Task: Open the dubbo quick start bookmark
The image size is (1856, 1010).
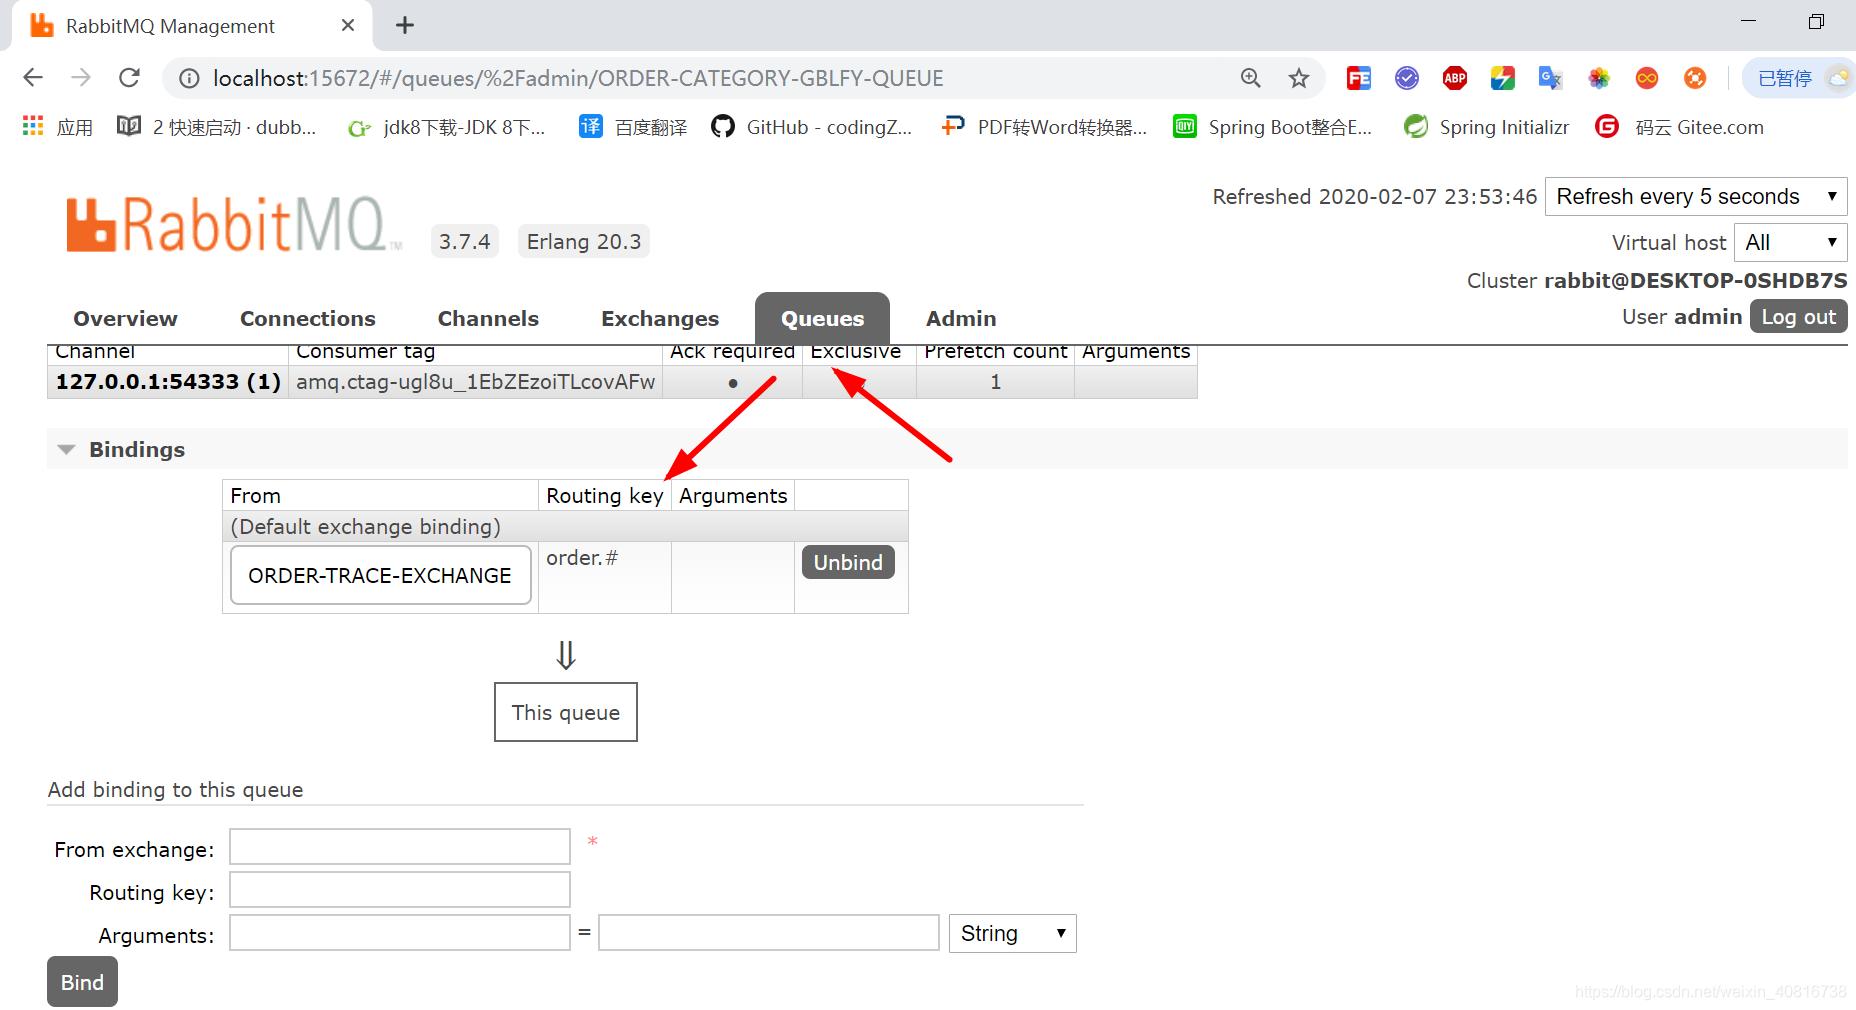Action: pos(217,127)
